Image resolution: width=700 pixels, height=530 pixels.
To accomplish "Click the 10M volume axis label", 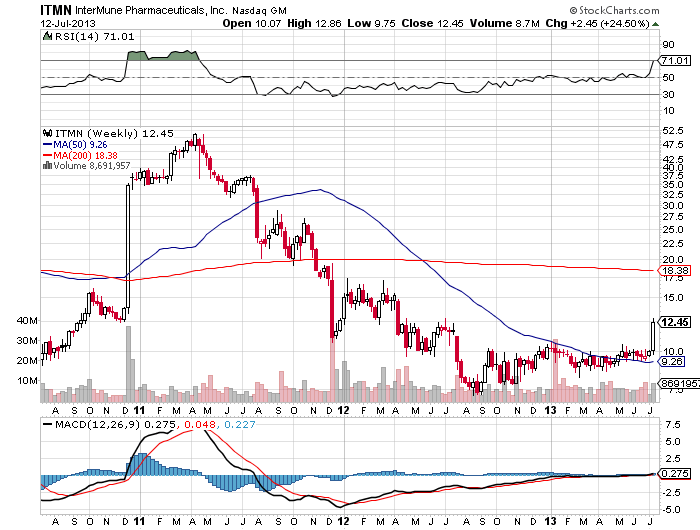I will coord(27,381).
